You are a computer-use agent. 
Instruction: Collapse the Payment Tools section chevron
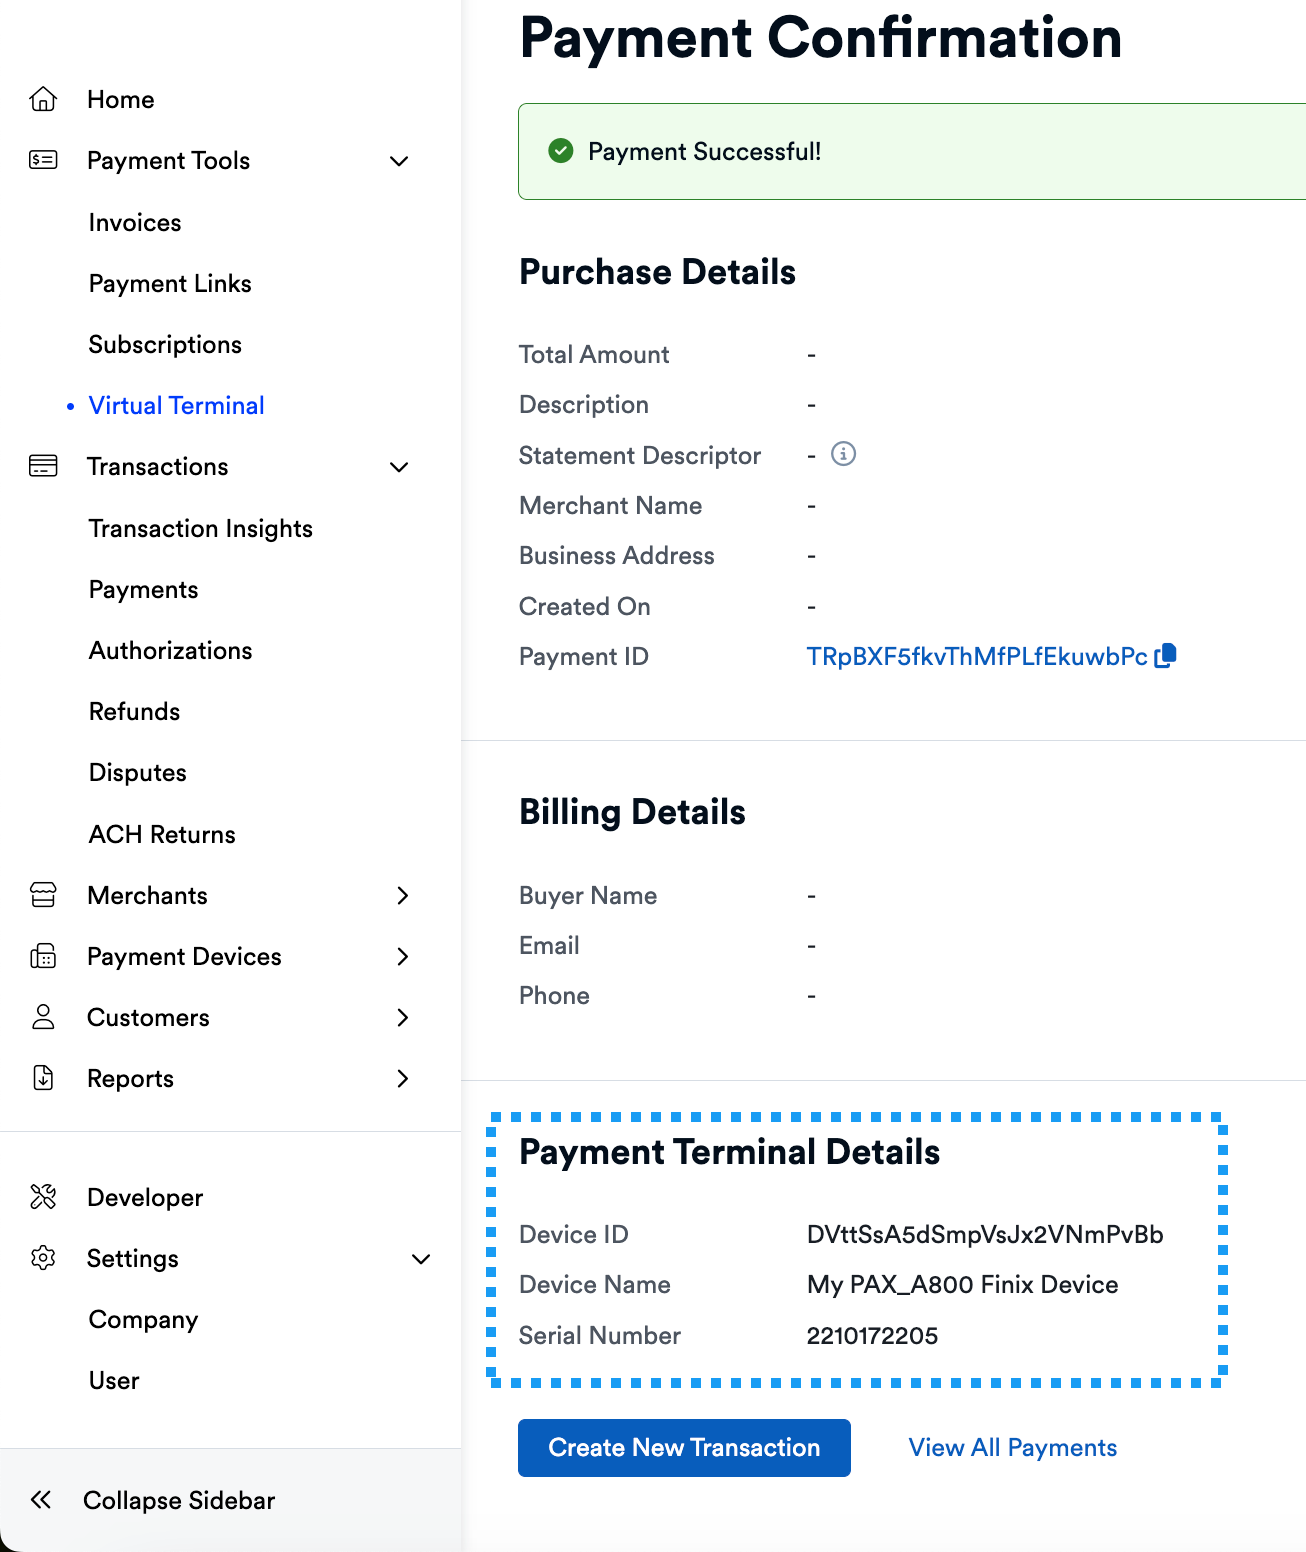[398, 161]
